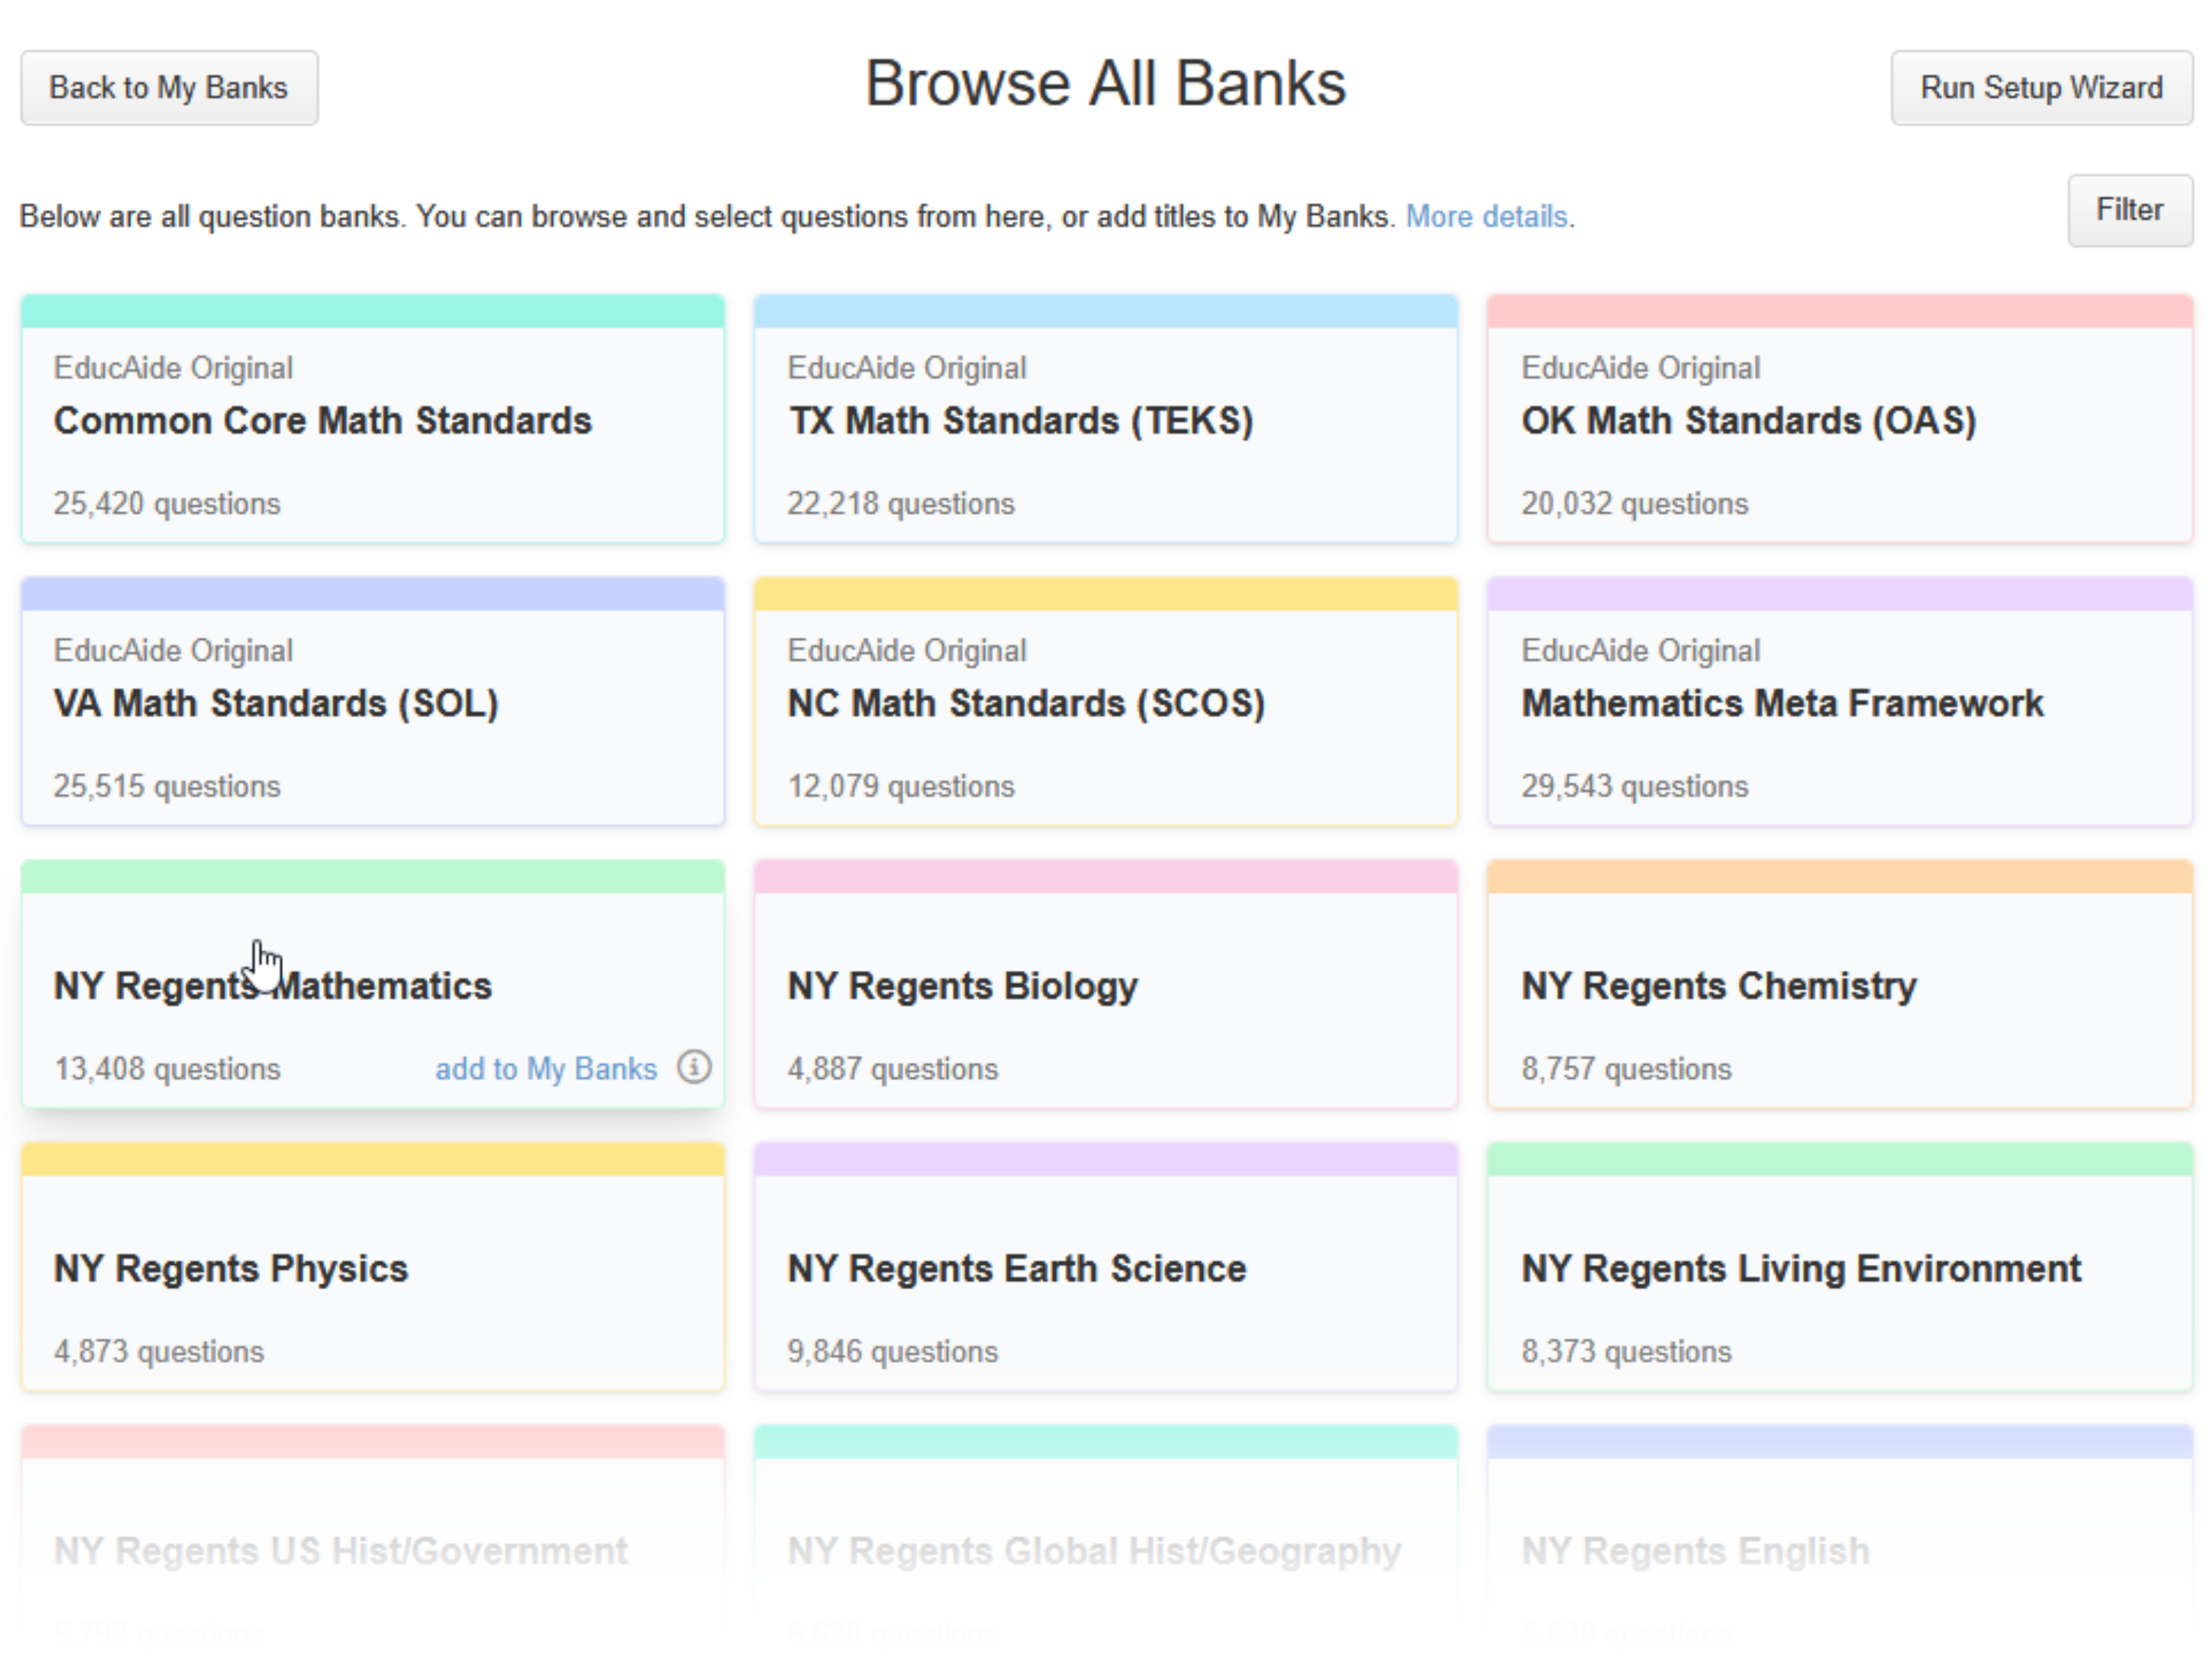Open the Filter button

point(2130,210)
